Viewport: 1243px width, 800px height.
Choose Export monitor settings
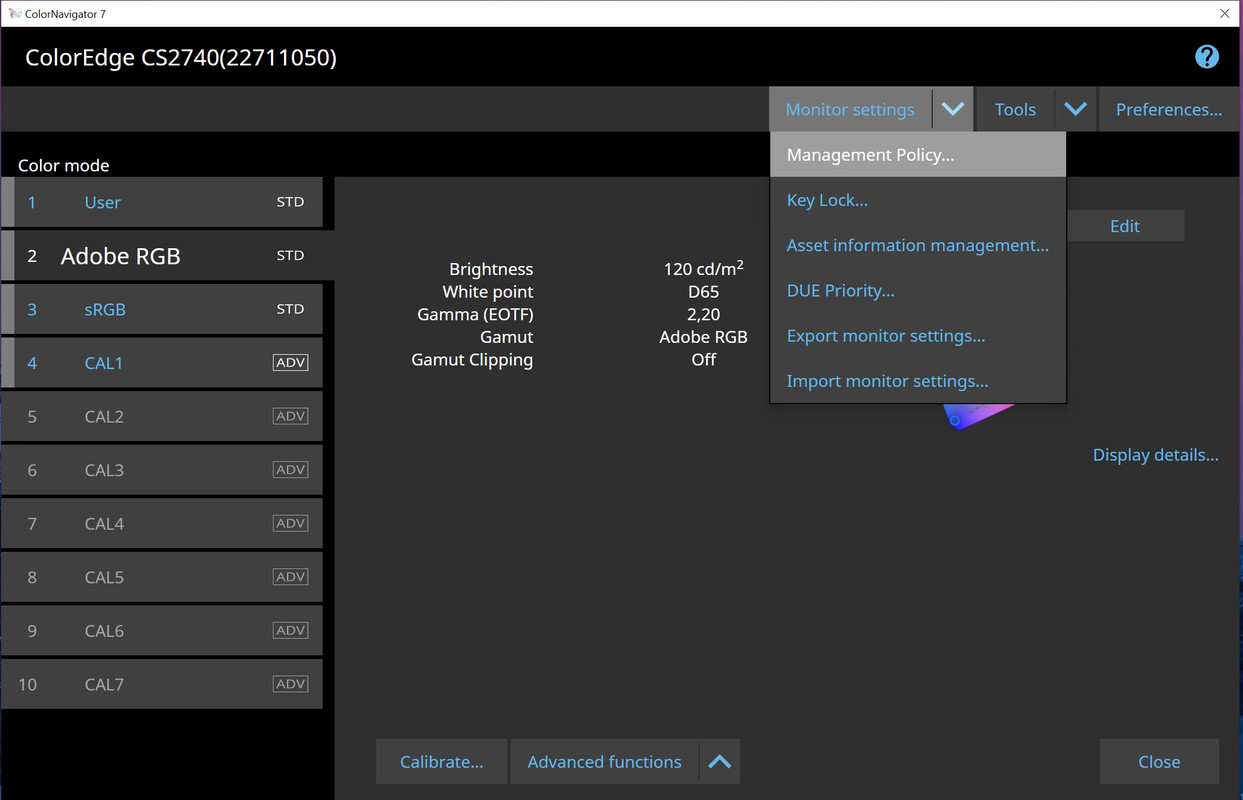point(918,336)
